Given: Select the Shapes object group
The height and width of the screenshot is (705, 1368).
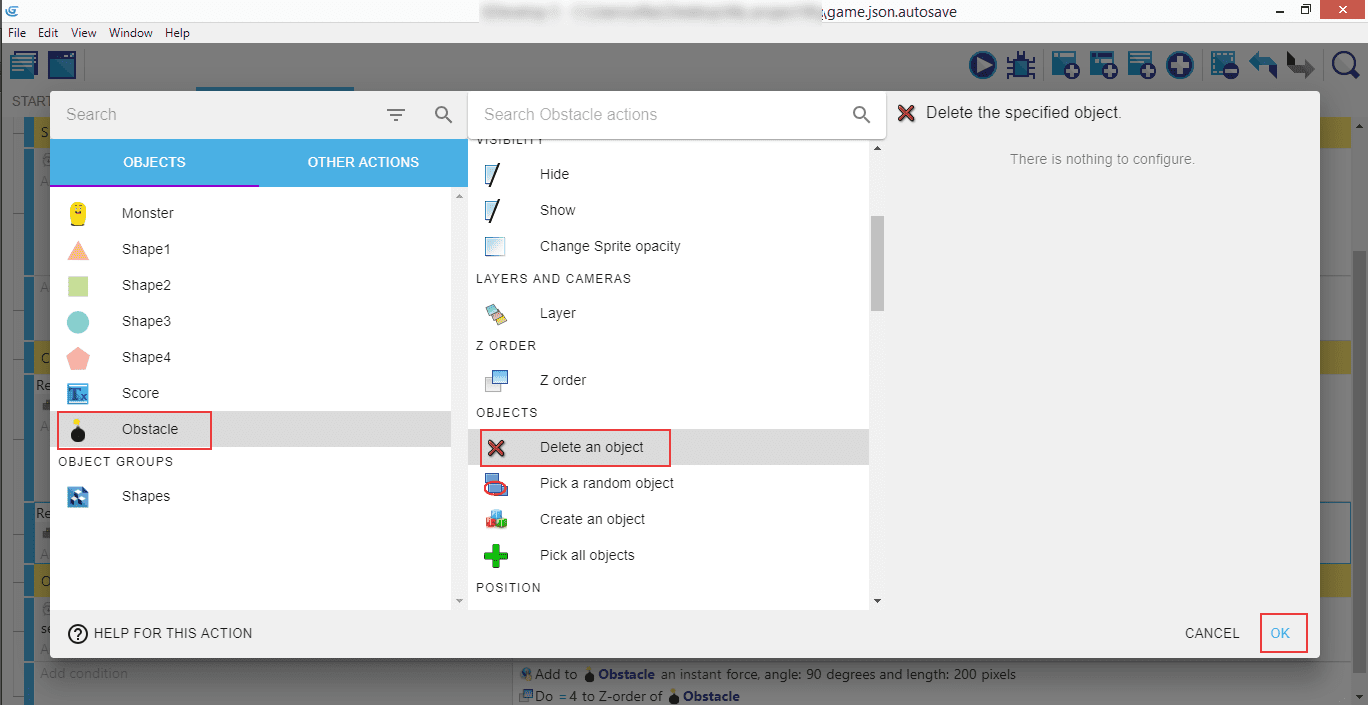Looking at the screenshot, I should [x=145, y=496].
